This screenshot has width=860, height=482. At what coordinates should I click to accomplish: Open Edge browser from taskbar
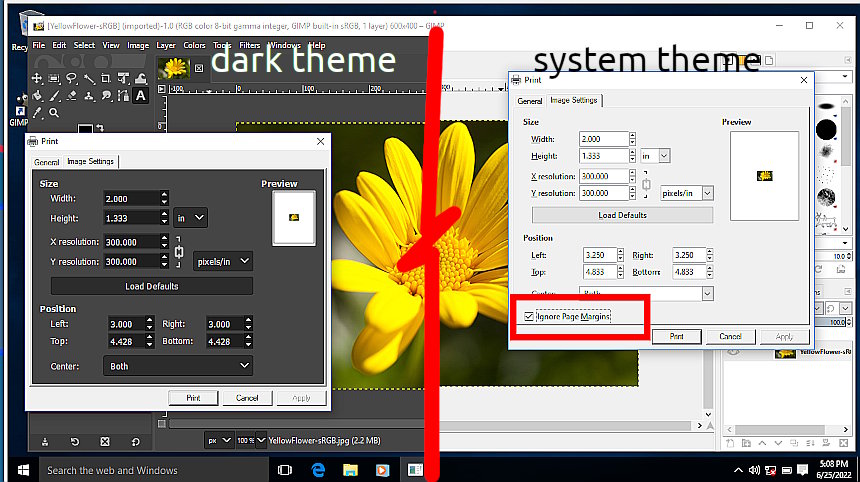[318, 470]
